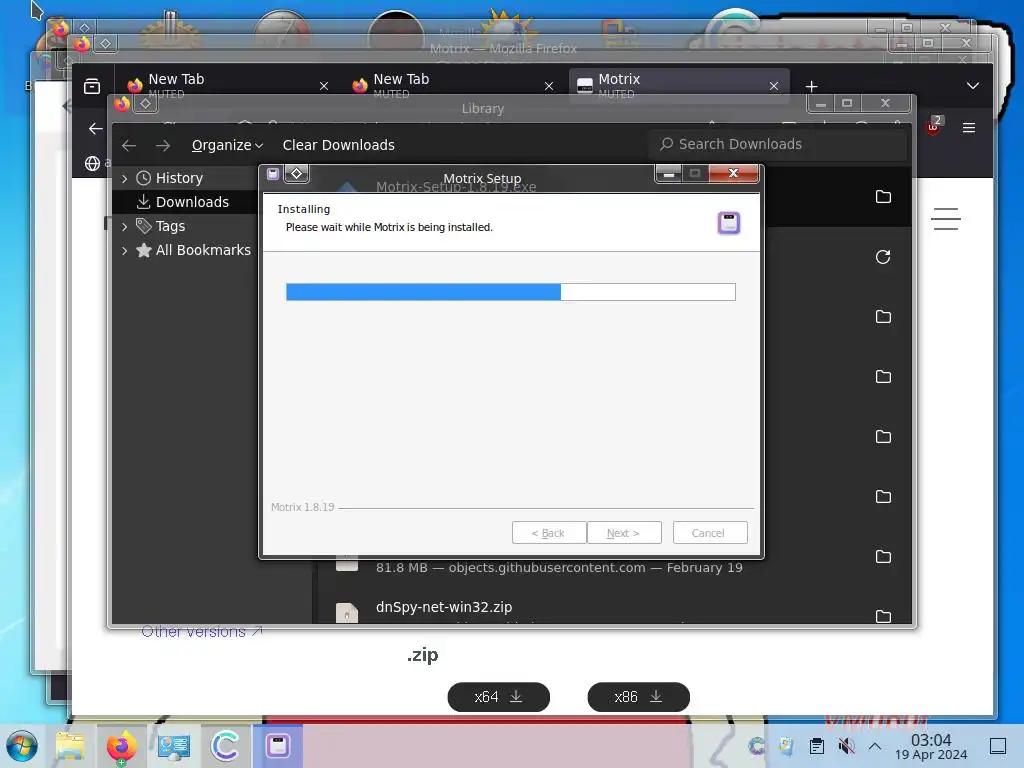Open the Organize dropdown menu
This screenshot has width=1024, height=768.
[227, 145]
